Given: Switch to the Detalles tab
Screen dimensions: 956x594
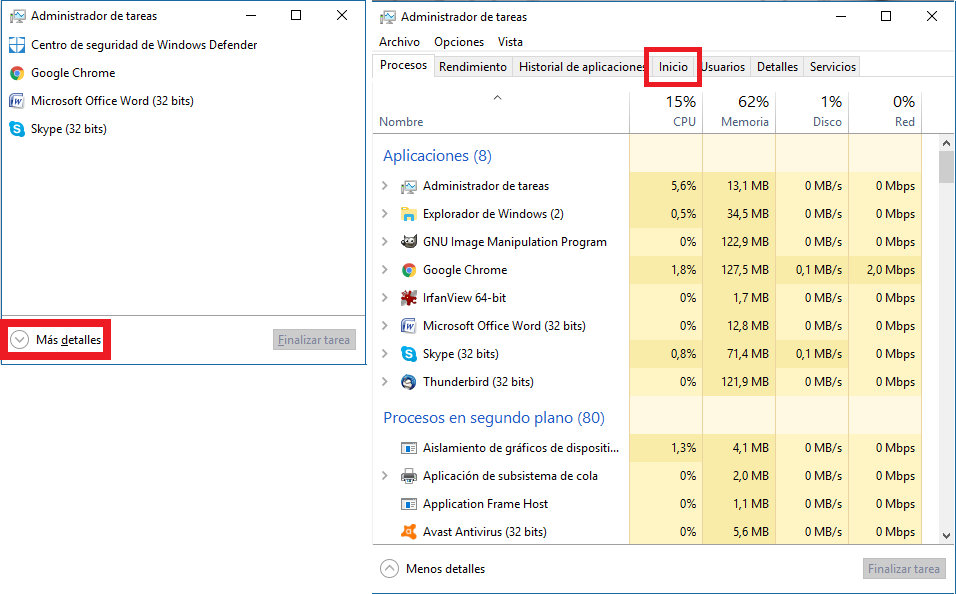Looking at the screenshot, I should tap(777, 66).
